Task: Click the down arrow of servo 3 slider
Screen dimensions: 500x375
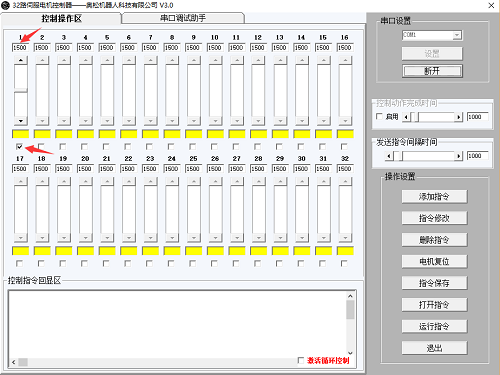Action: [64, 121]
